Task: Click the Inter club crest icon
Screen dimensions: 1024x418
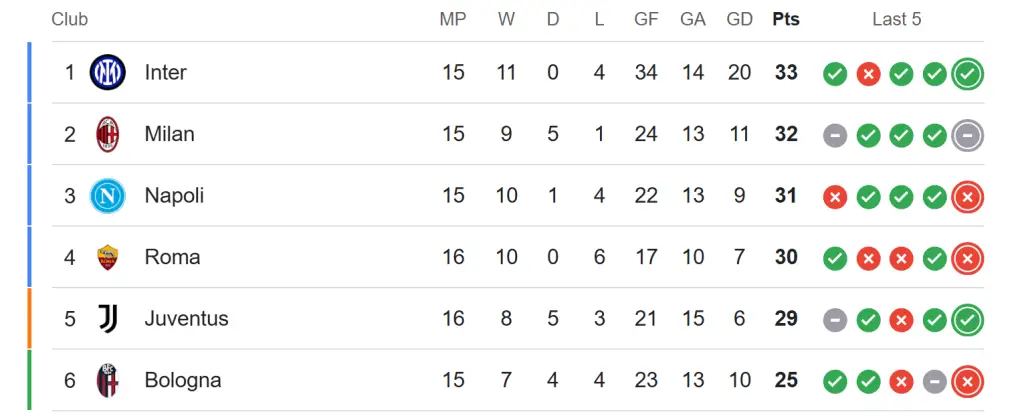Action: click(107, 72)
